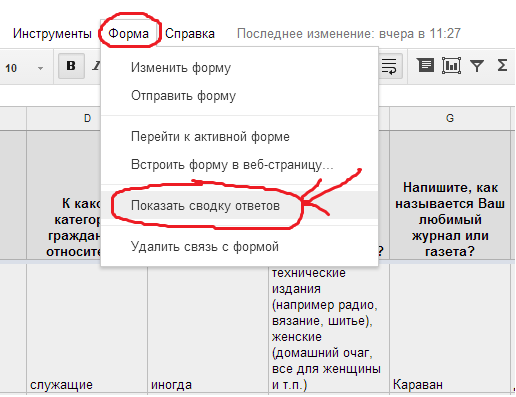This screenshot has width=516, height=397.
Task: Choose Отправить форму menu entry
Action: (x=239, y=96)
